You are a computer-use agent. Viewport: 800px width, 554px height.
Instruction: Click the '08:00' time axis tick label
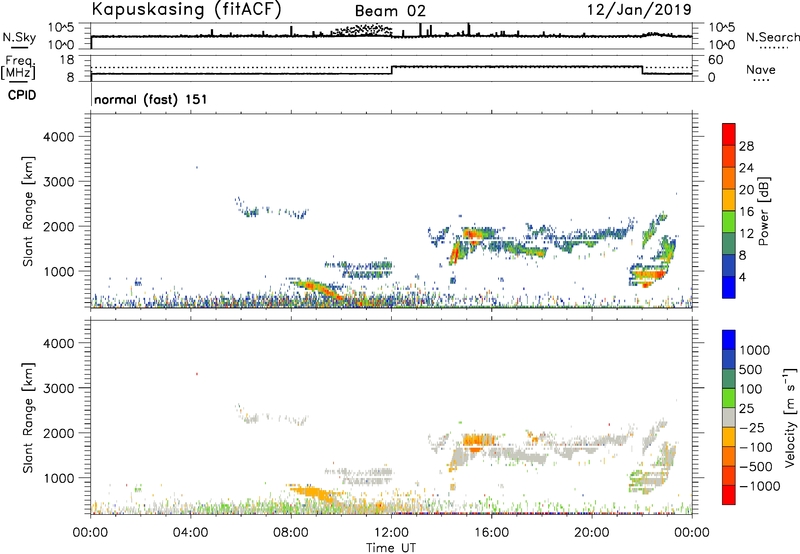click(x=291, y=533)
